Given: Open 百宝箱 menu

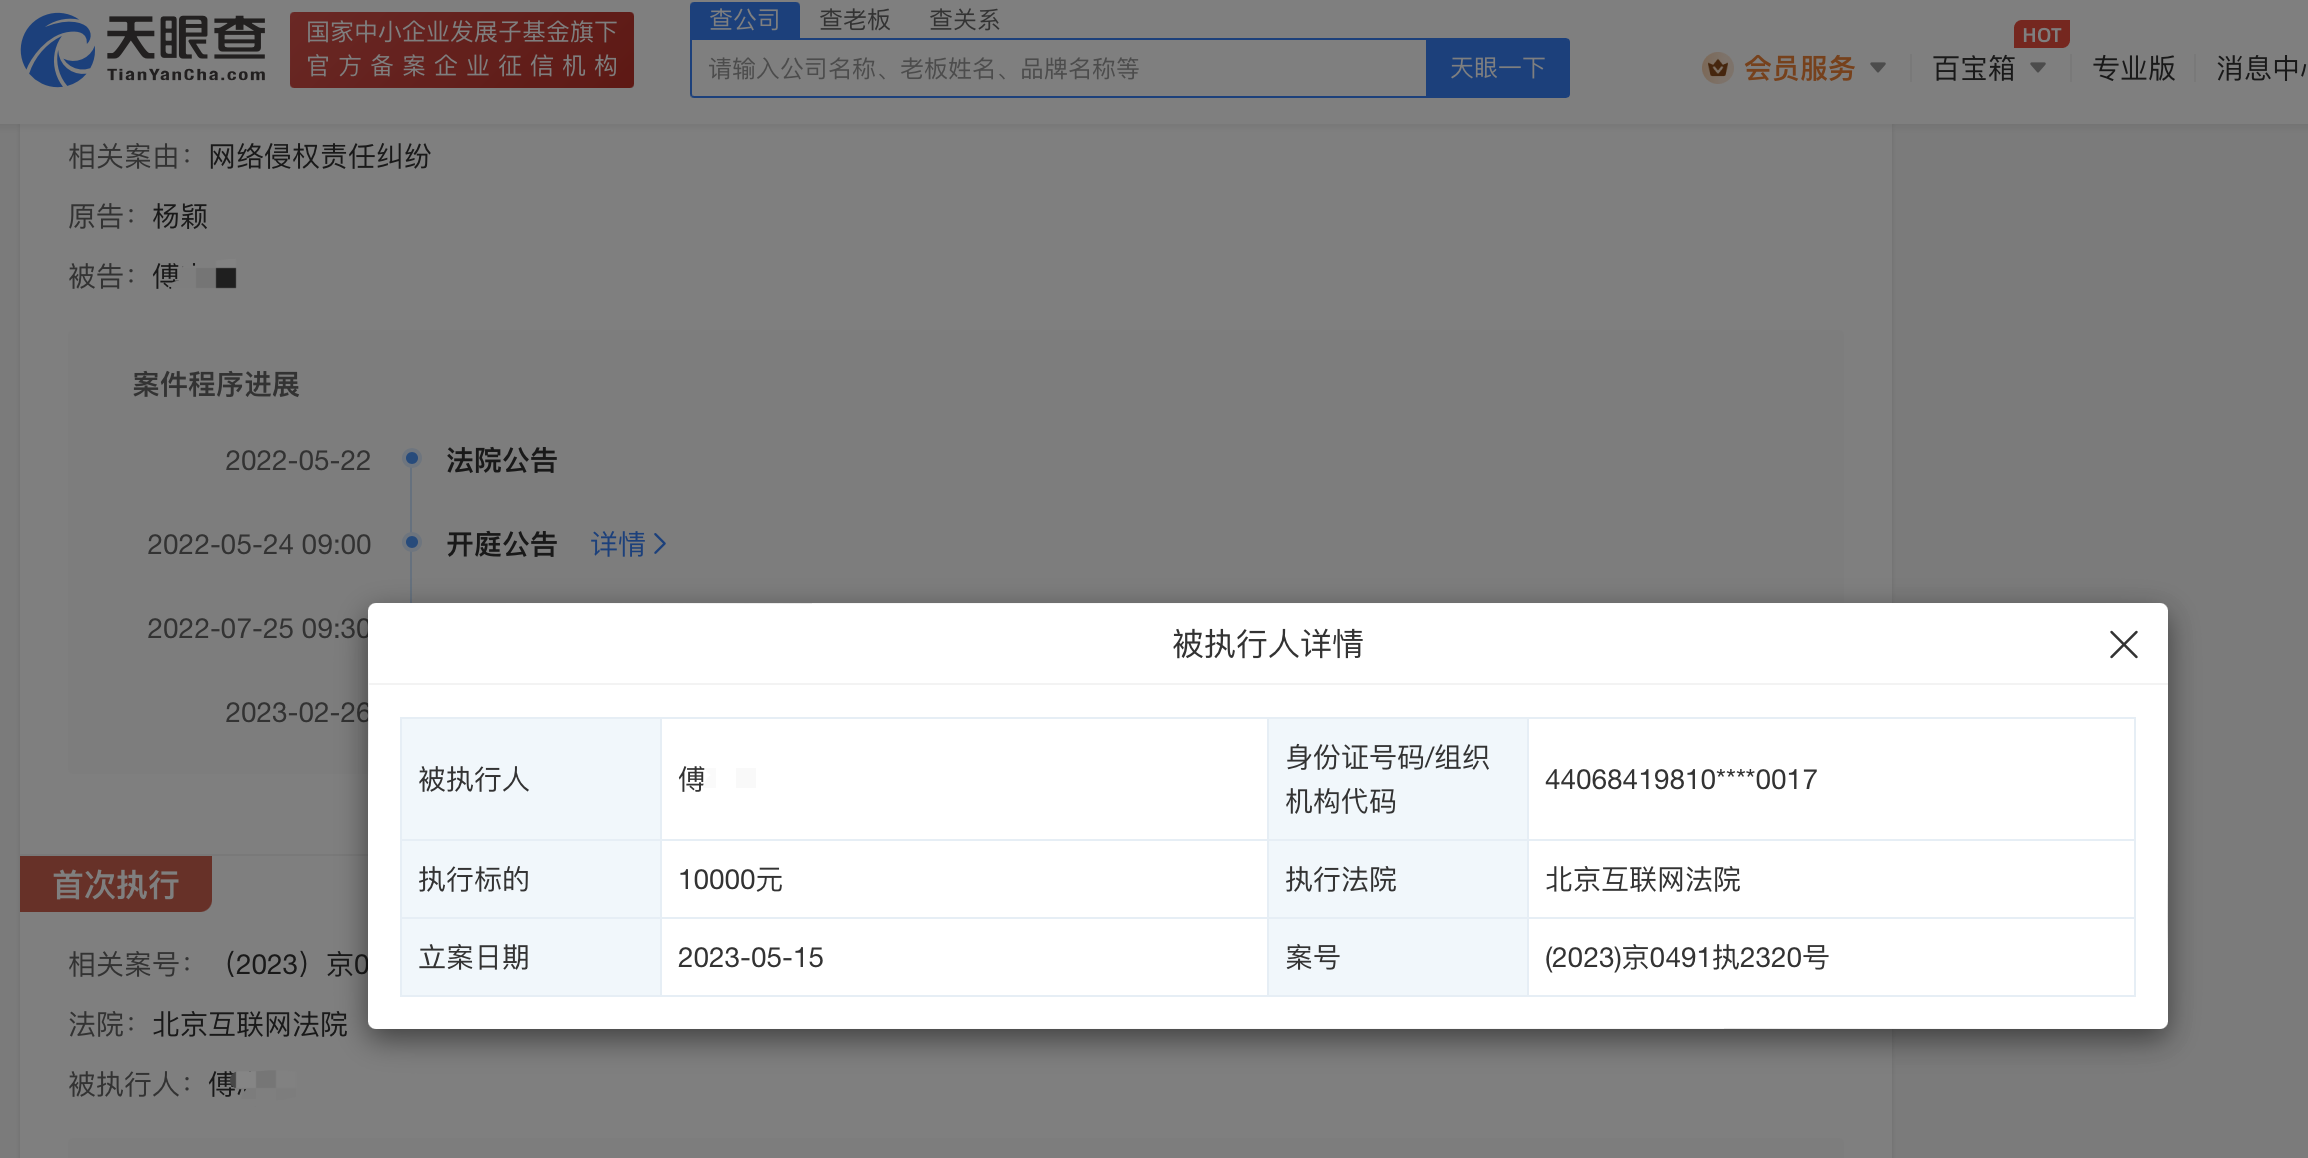Looking at the screenshot, I should (x=1974, y=68).
